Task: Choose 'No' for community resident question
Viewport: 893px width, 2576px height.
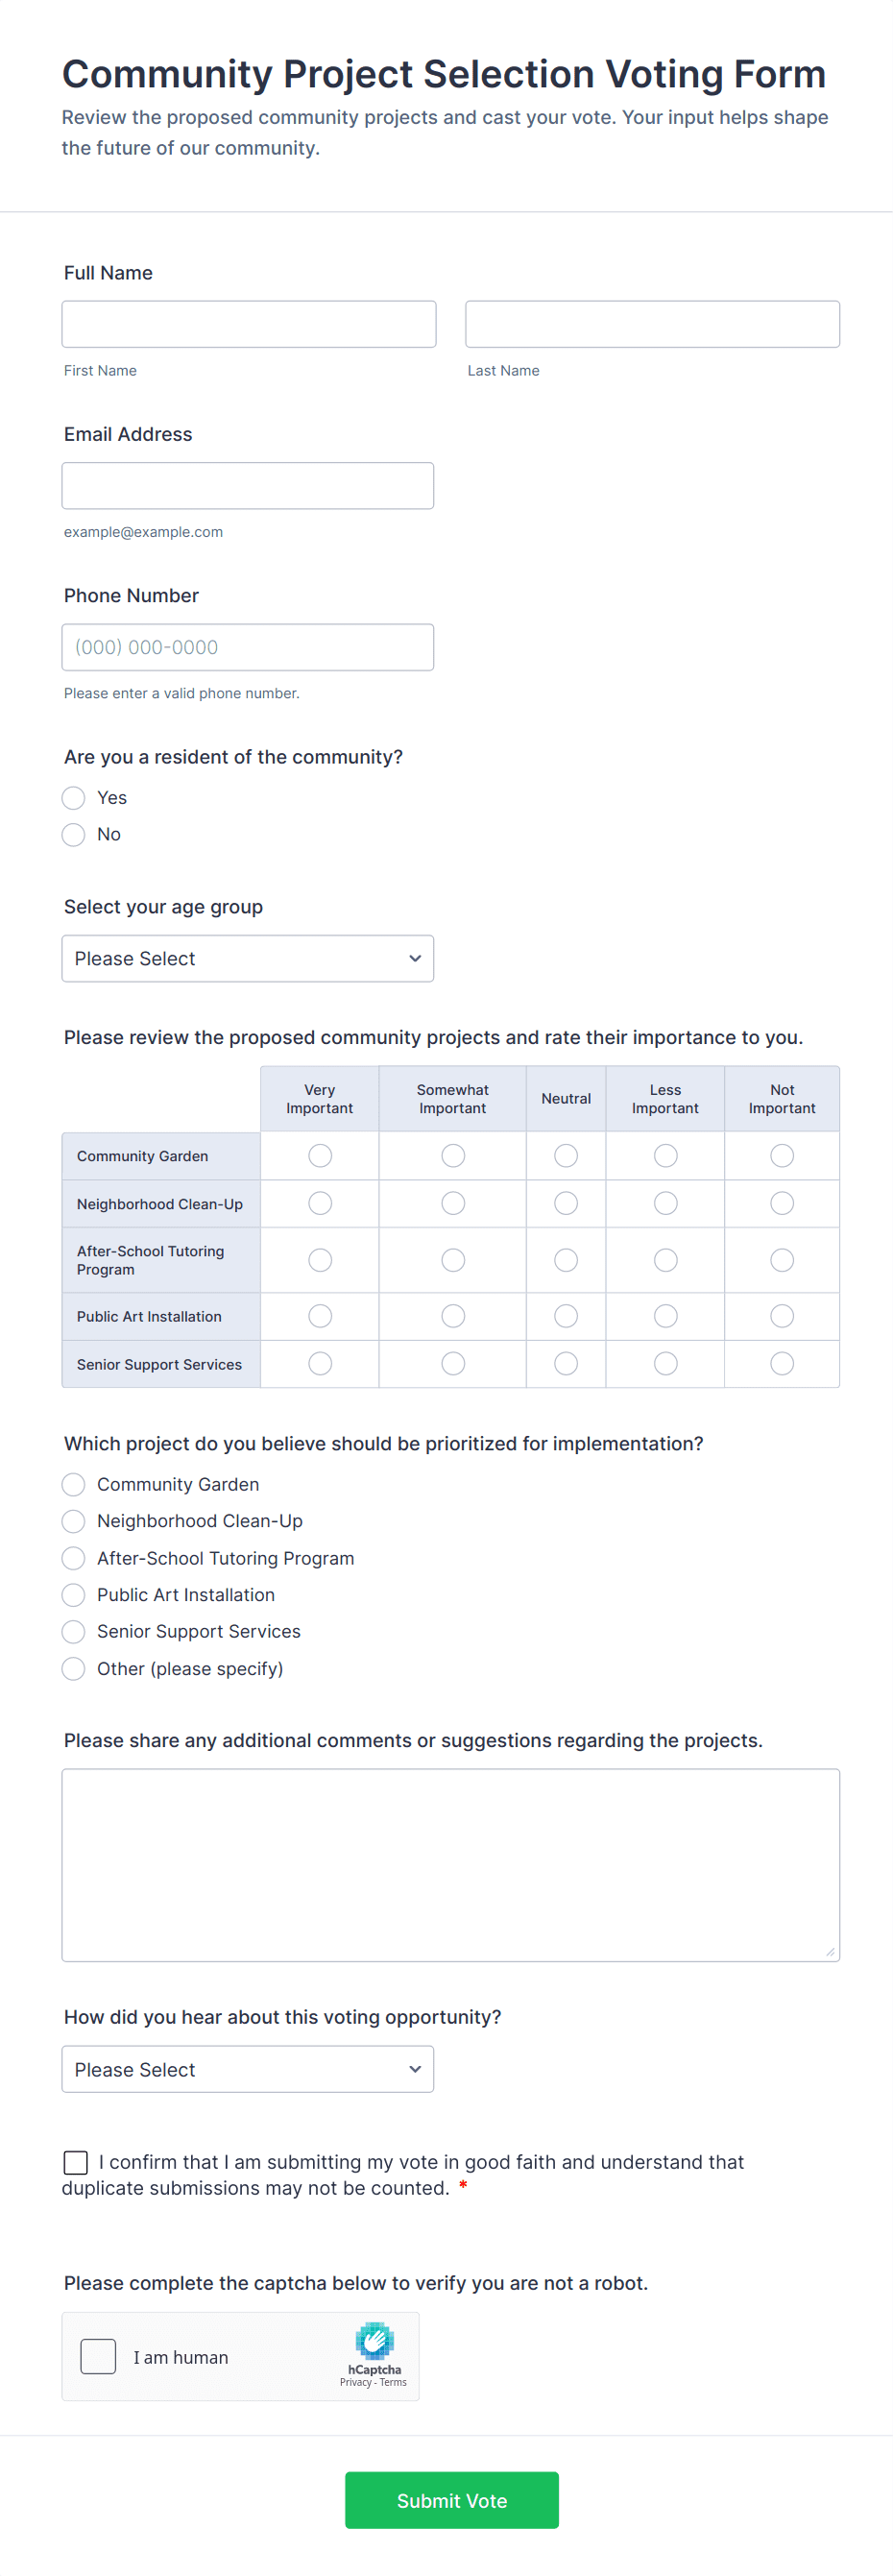Action: coord(74,834)
